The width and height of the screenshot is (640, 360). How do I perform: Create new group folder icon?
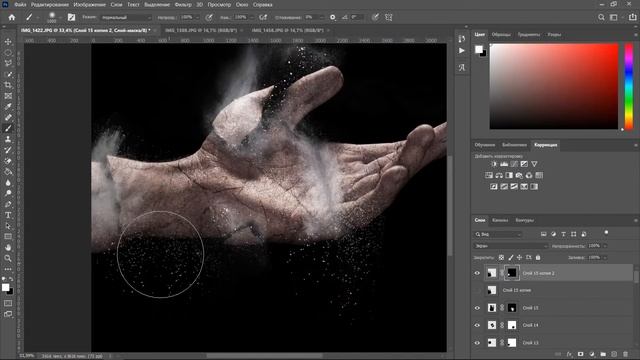pyautogui.click(x=603, y=354)
